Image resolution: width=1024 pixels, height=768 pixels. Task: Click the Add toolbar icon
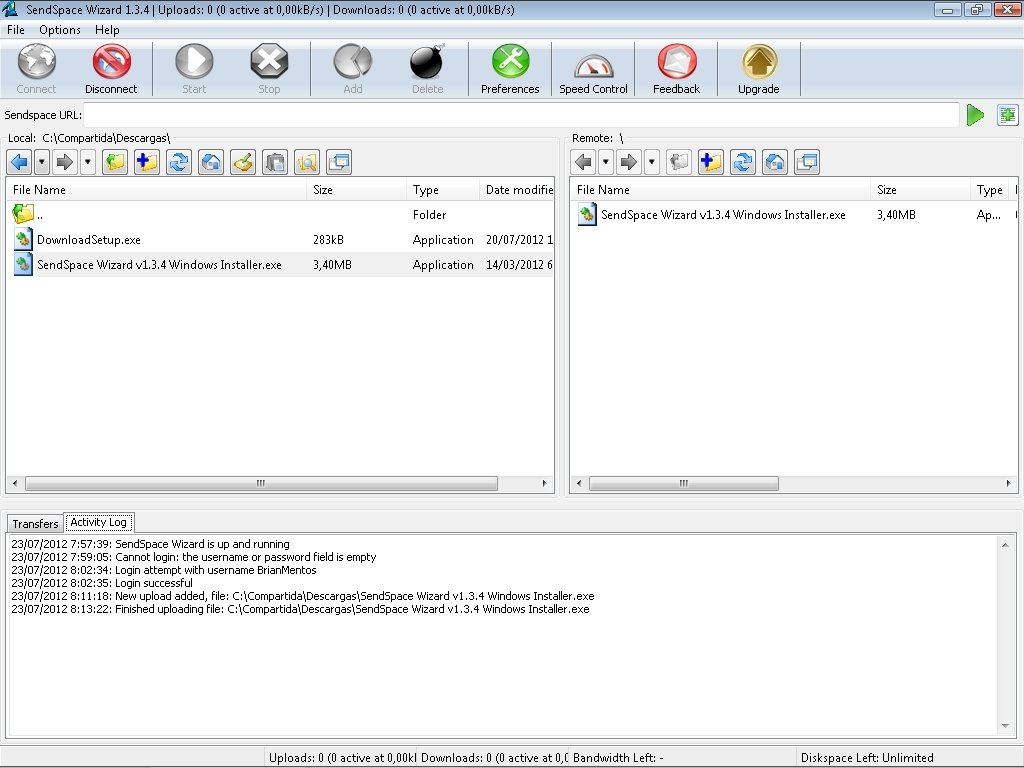click(x=353, y=62)
